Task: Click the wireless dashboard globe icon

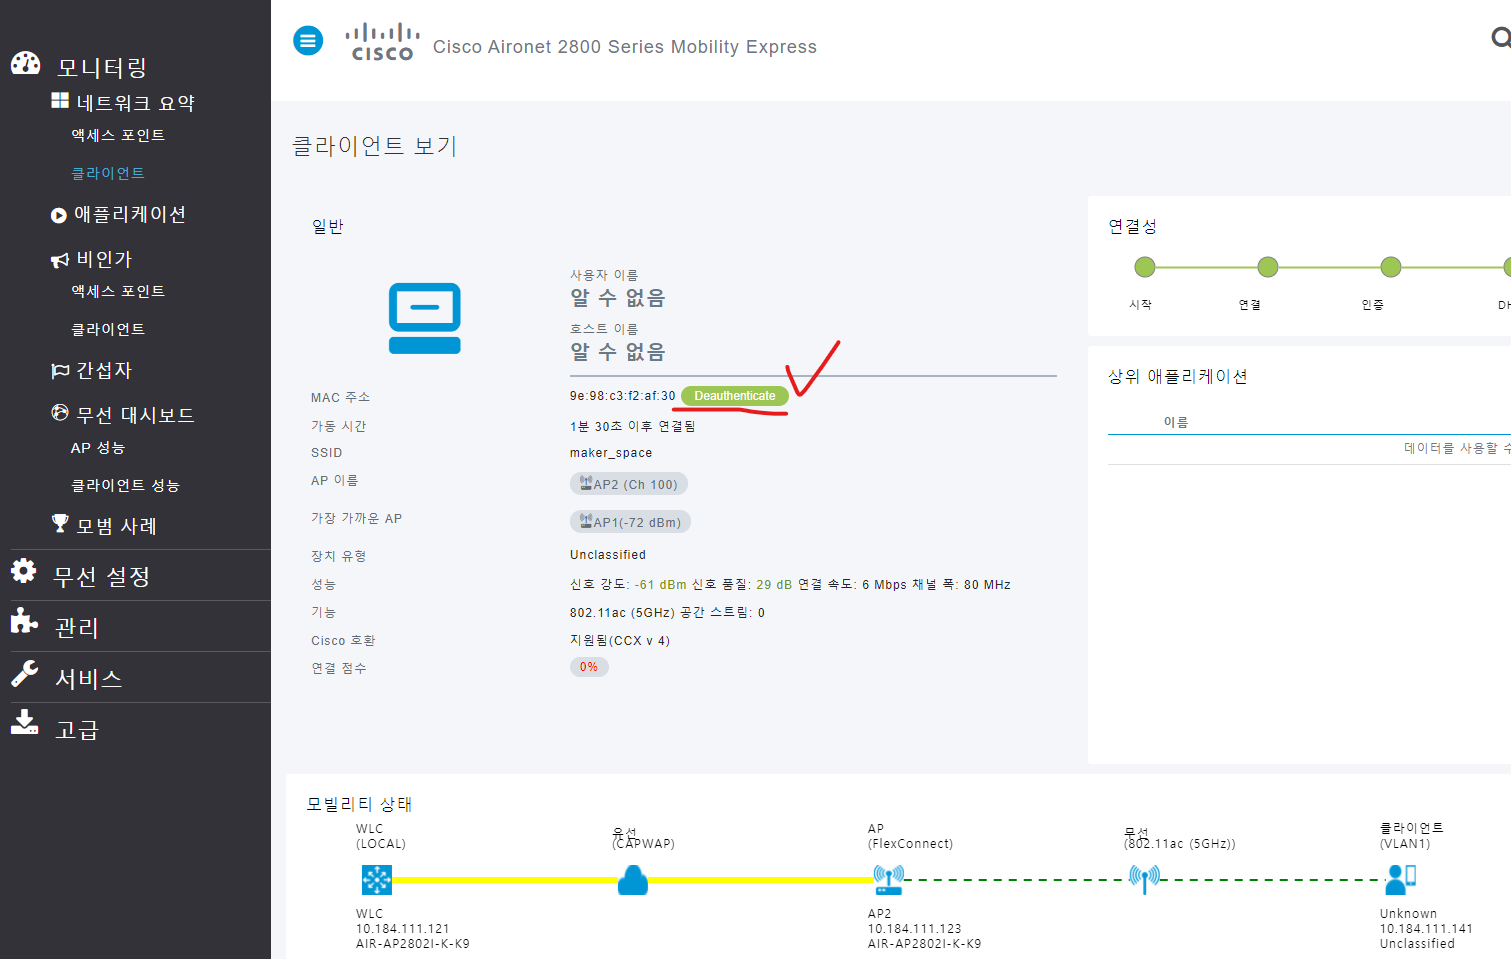Action: tap(60, 413)
